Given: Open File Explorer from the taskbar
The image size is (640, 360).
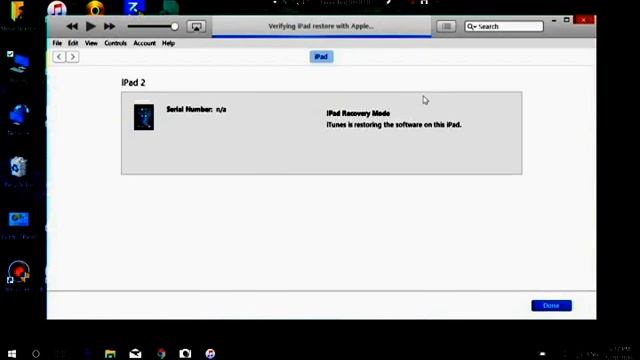Looking at the screenshot, I should click(110, 353).
